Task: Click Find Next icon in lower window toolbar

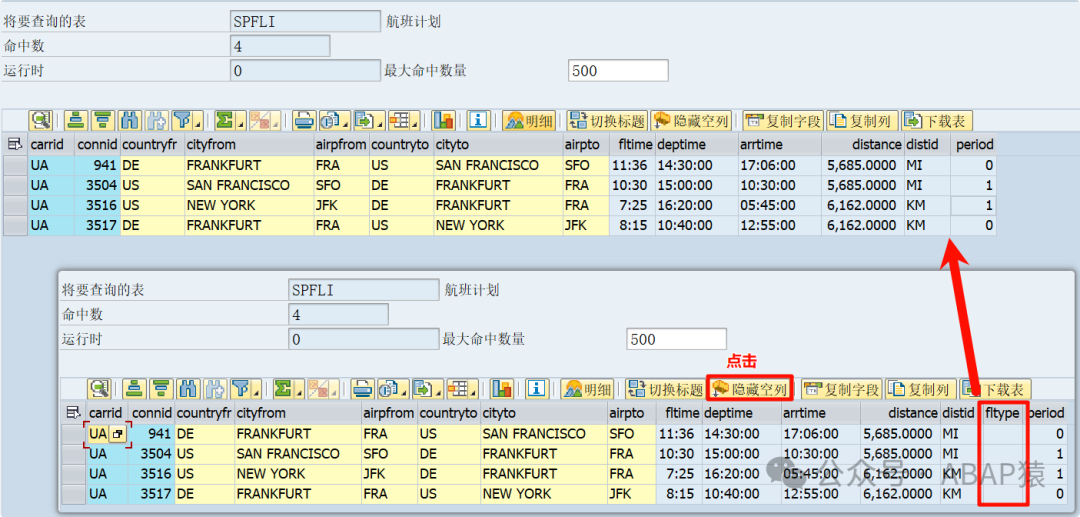Action: click(214, 389)
